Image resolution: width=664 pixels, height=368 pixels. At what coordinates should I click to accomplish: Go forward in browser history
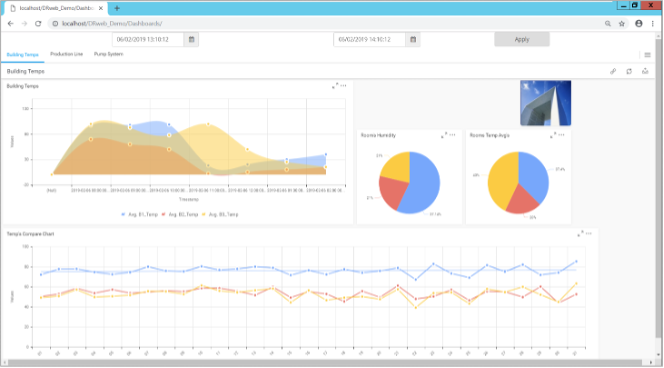24,24
